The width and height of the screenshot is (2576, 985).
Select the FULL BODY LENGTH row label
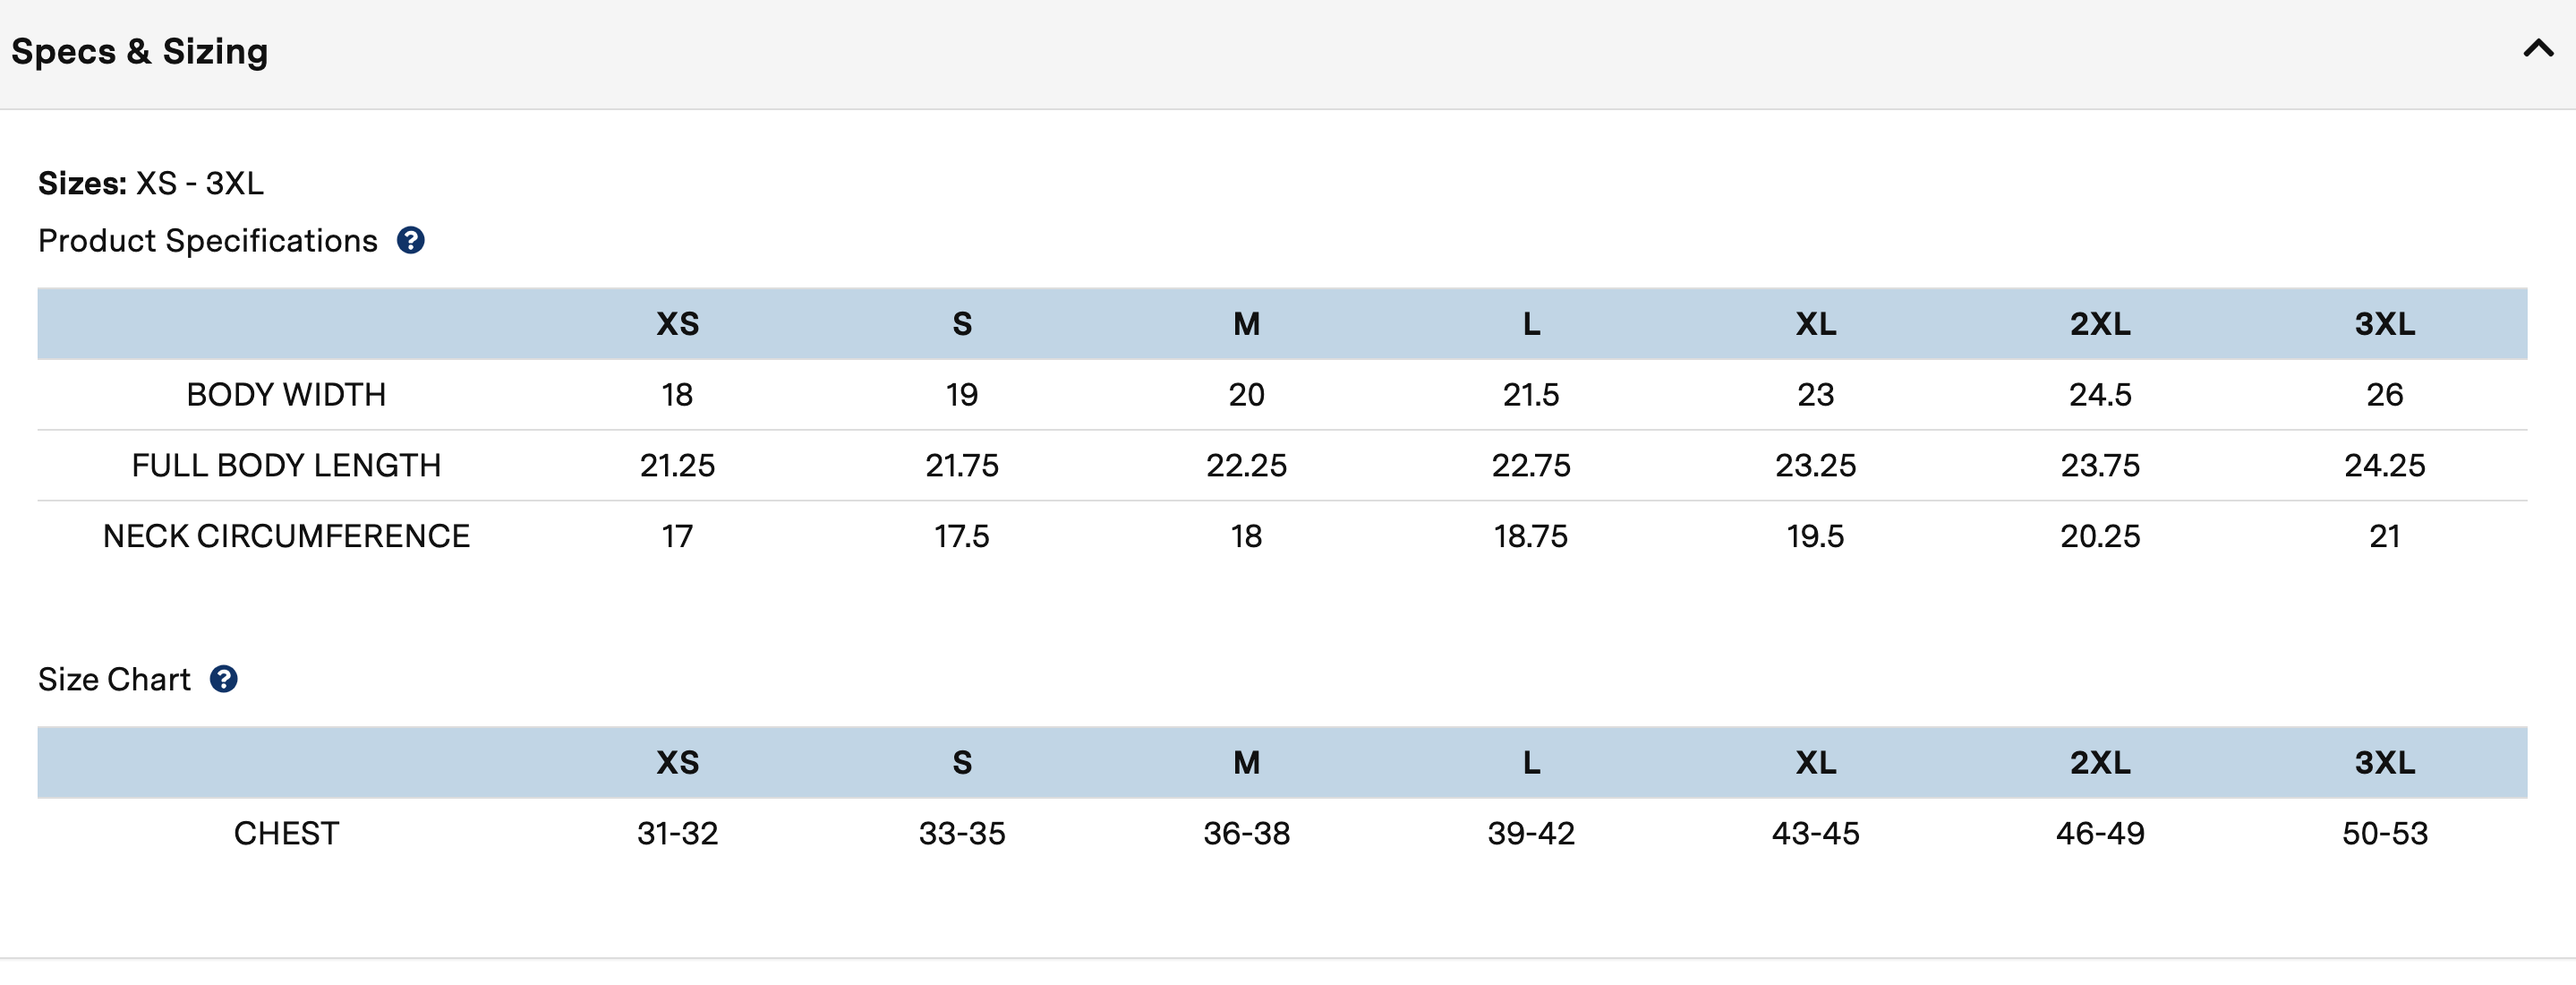coord(286,466)
